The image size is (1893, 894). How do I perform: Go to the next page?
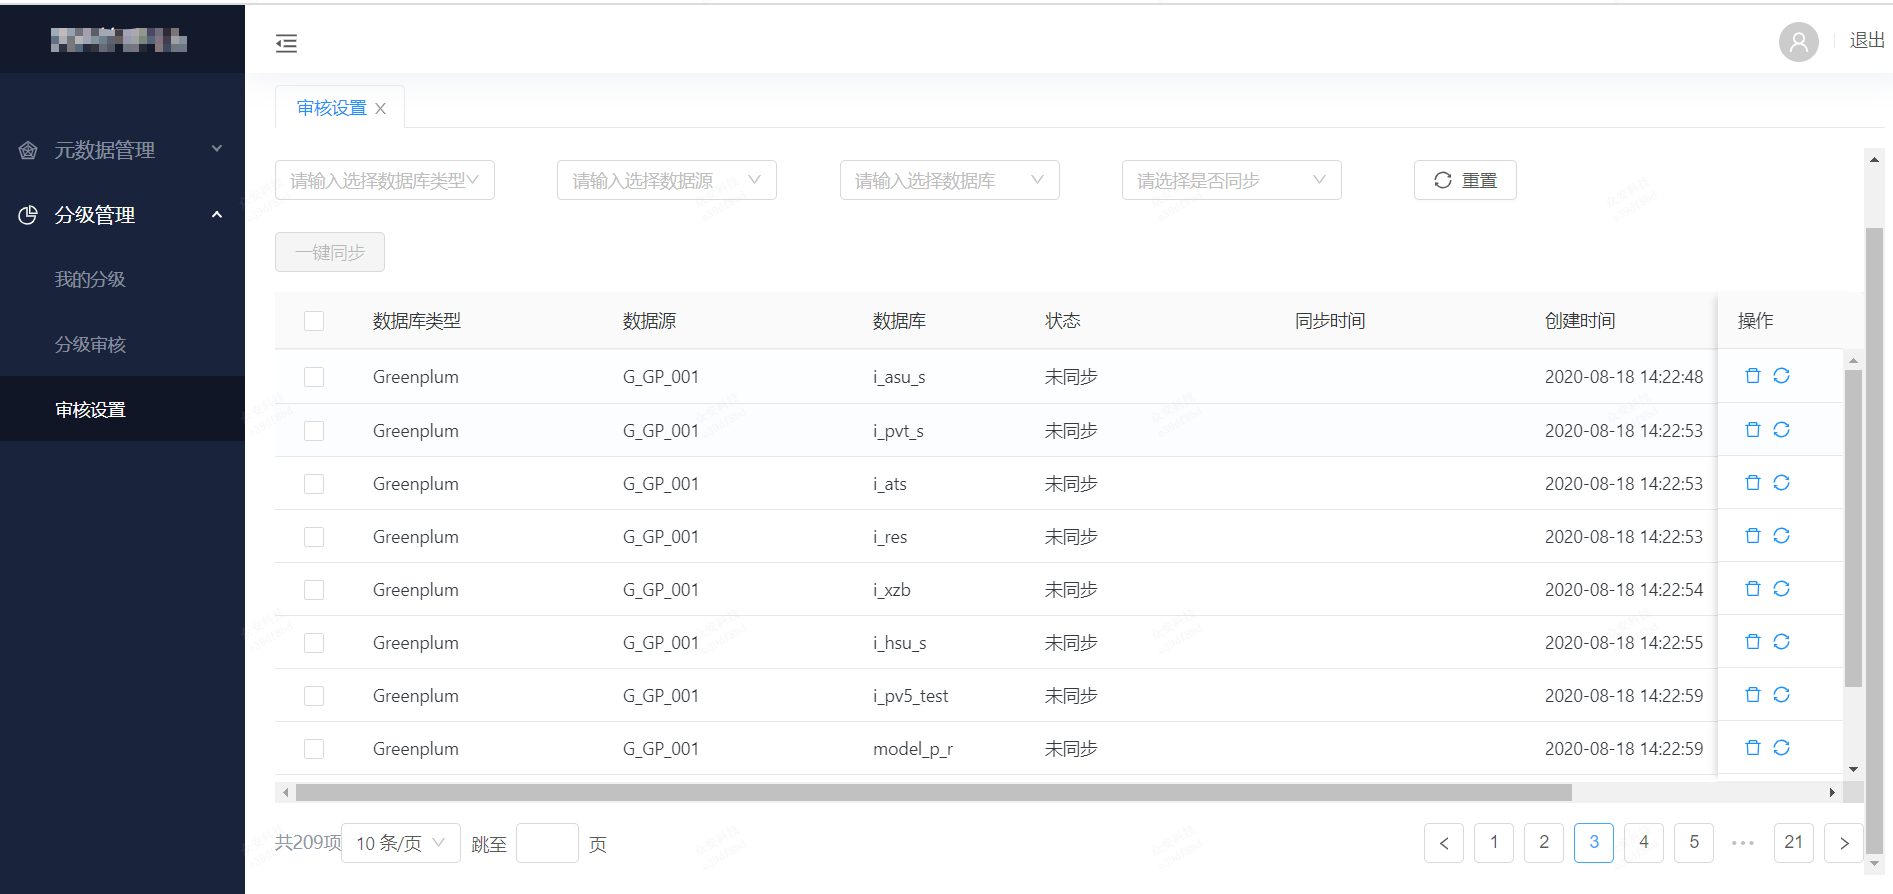coord(1844,843)
